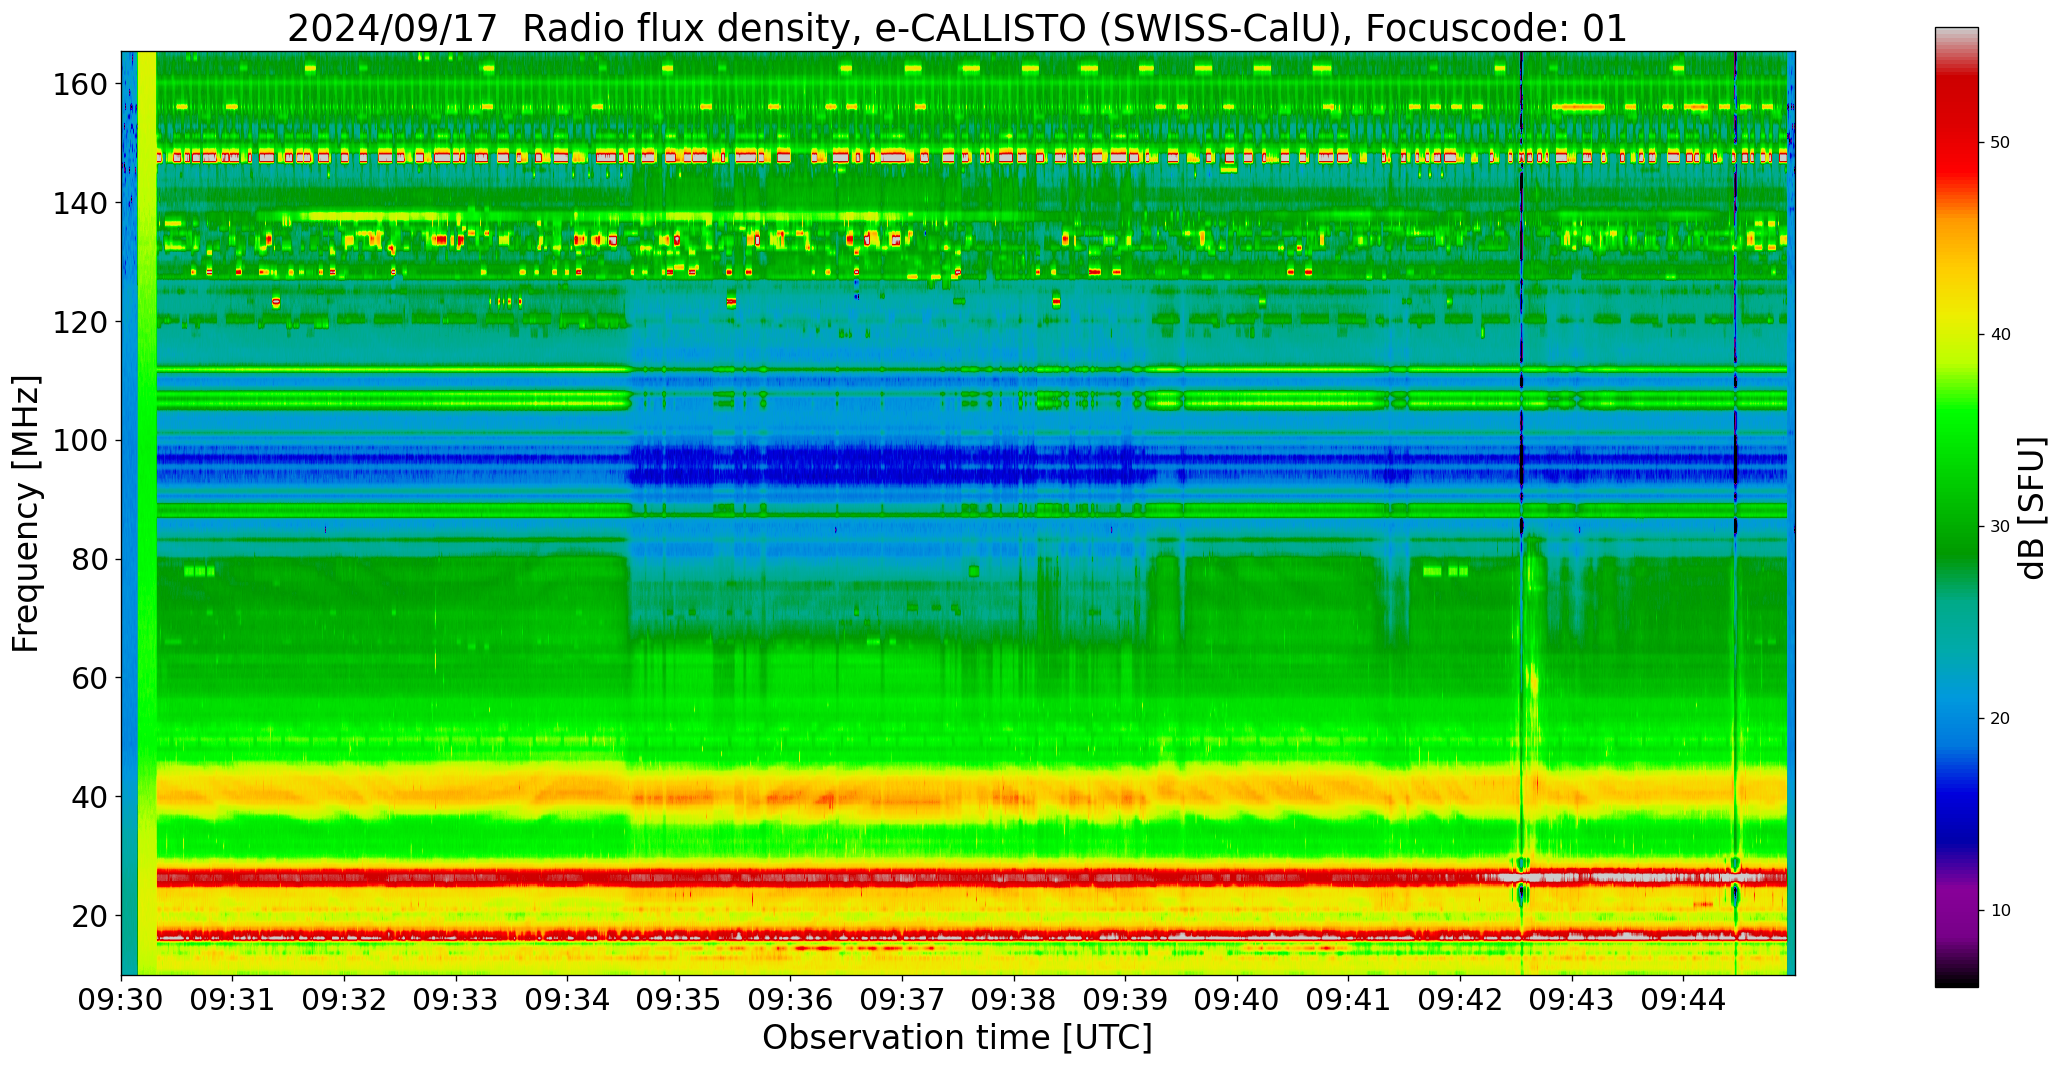
Task: Click the 09:30 time tick label
Action: [x=122, y=998]
